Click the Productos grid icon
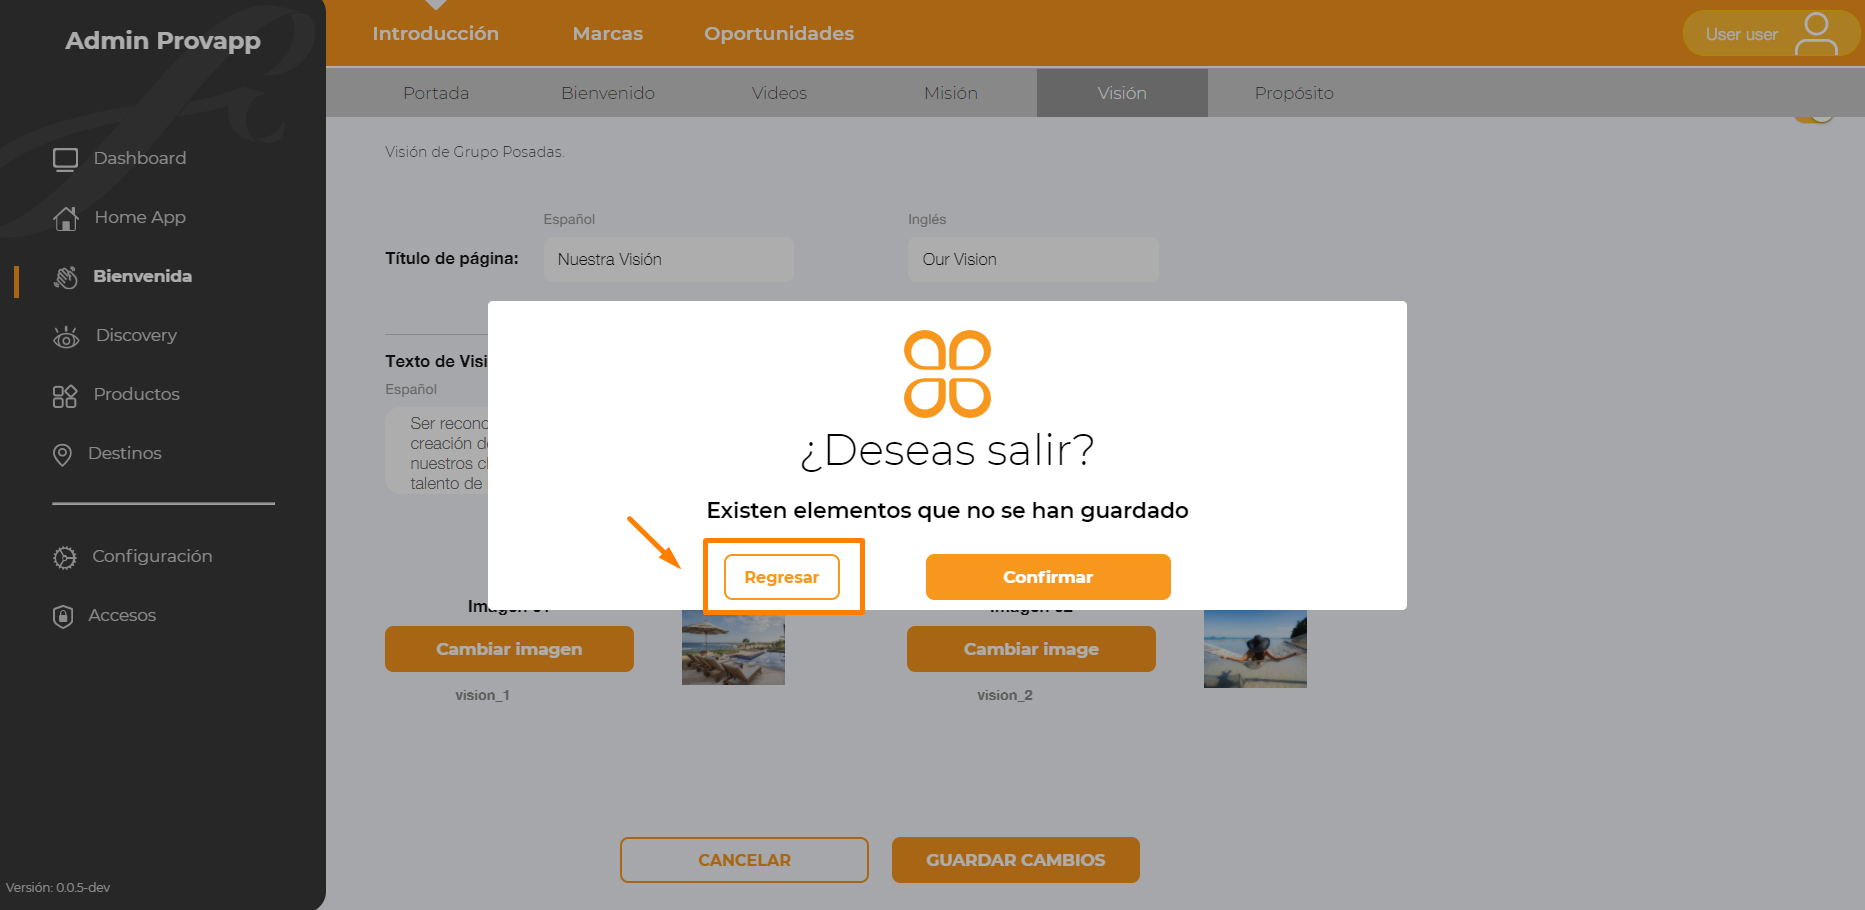The width and height of the screenshot is (1865, 910). tap(65, 396)
